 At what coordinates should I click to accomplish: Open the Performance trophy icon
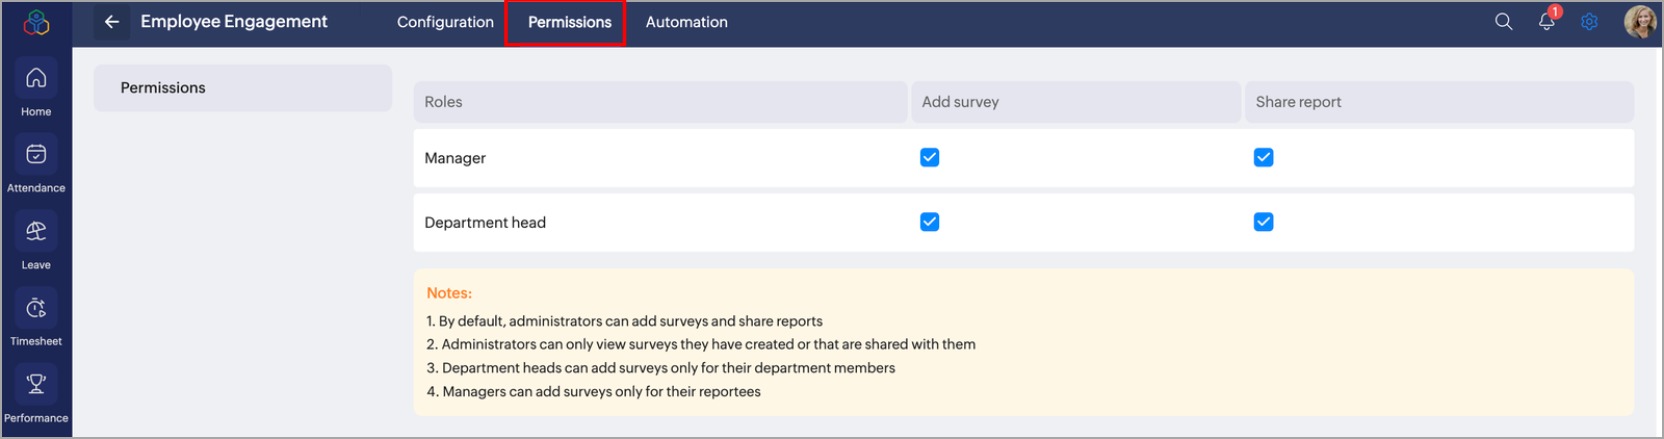click(36, 384)
